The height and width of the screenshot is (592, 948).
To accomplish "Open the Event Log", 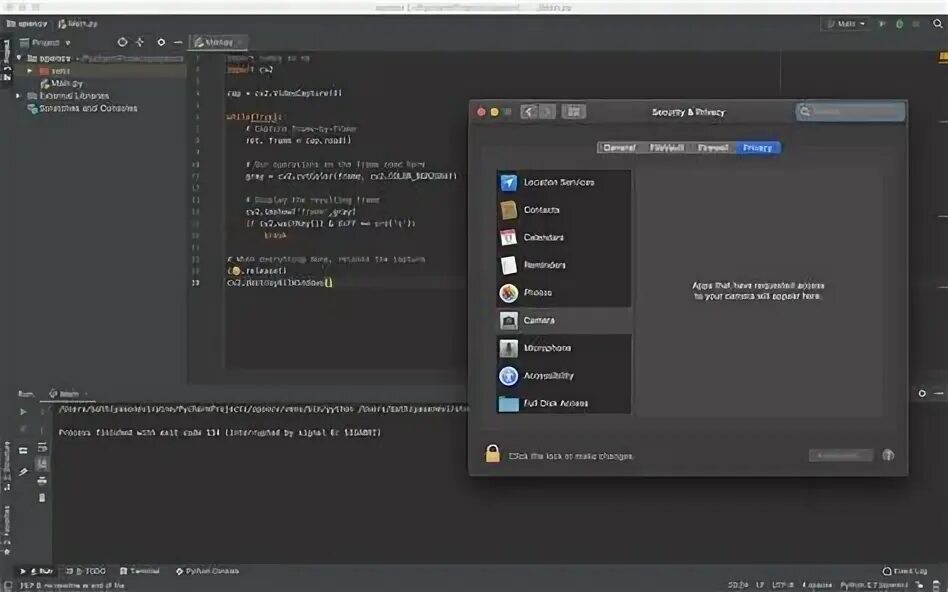I will (x=905, y=571).
